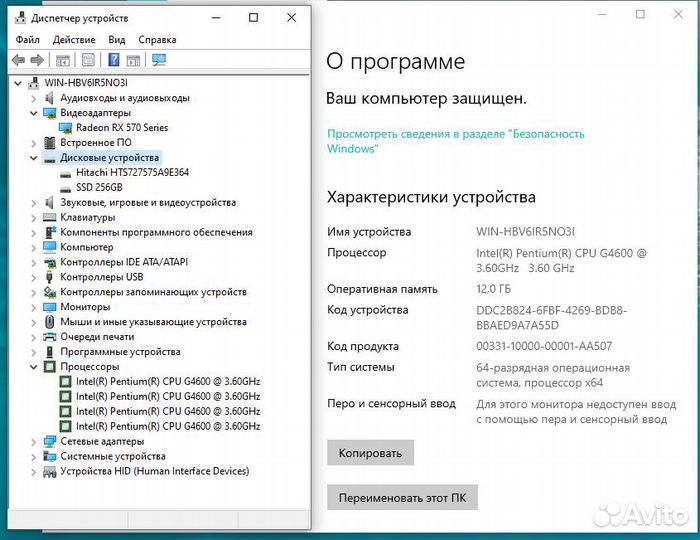
Task: Expand Программные устройства category
Action: [33, 352]
